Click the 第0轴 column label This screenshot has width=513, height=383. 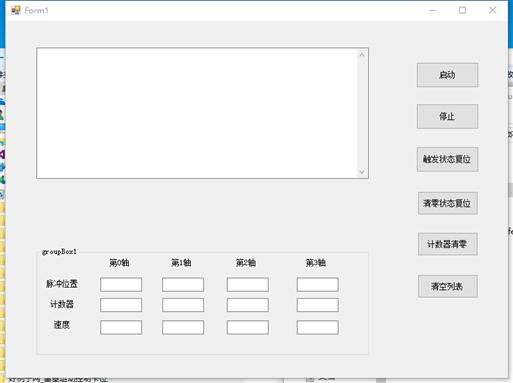(x=119, y=263)
